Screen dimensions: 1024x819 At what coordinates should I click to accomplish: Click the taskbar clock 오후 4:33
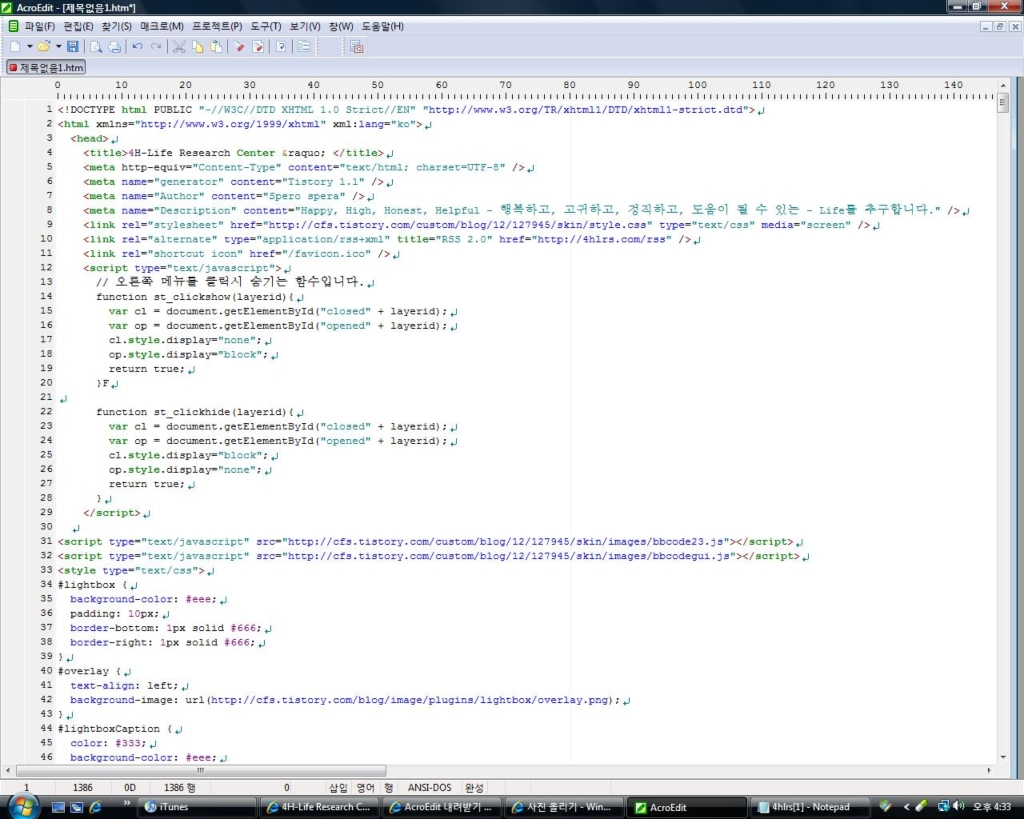coord(991,807)
